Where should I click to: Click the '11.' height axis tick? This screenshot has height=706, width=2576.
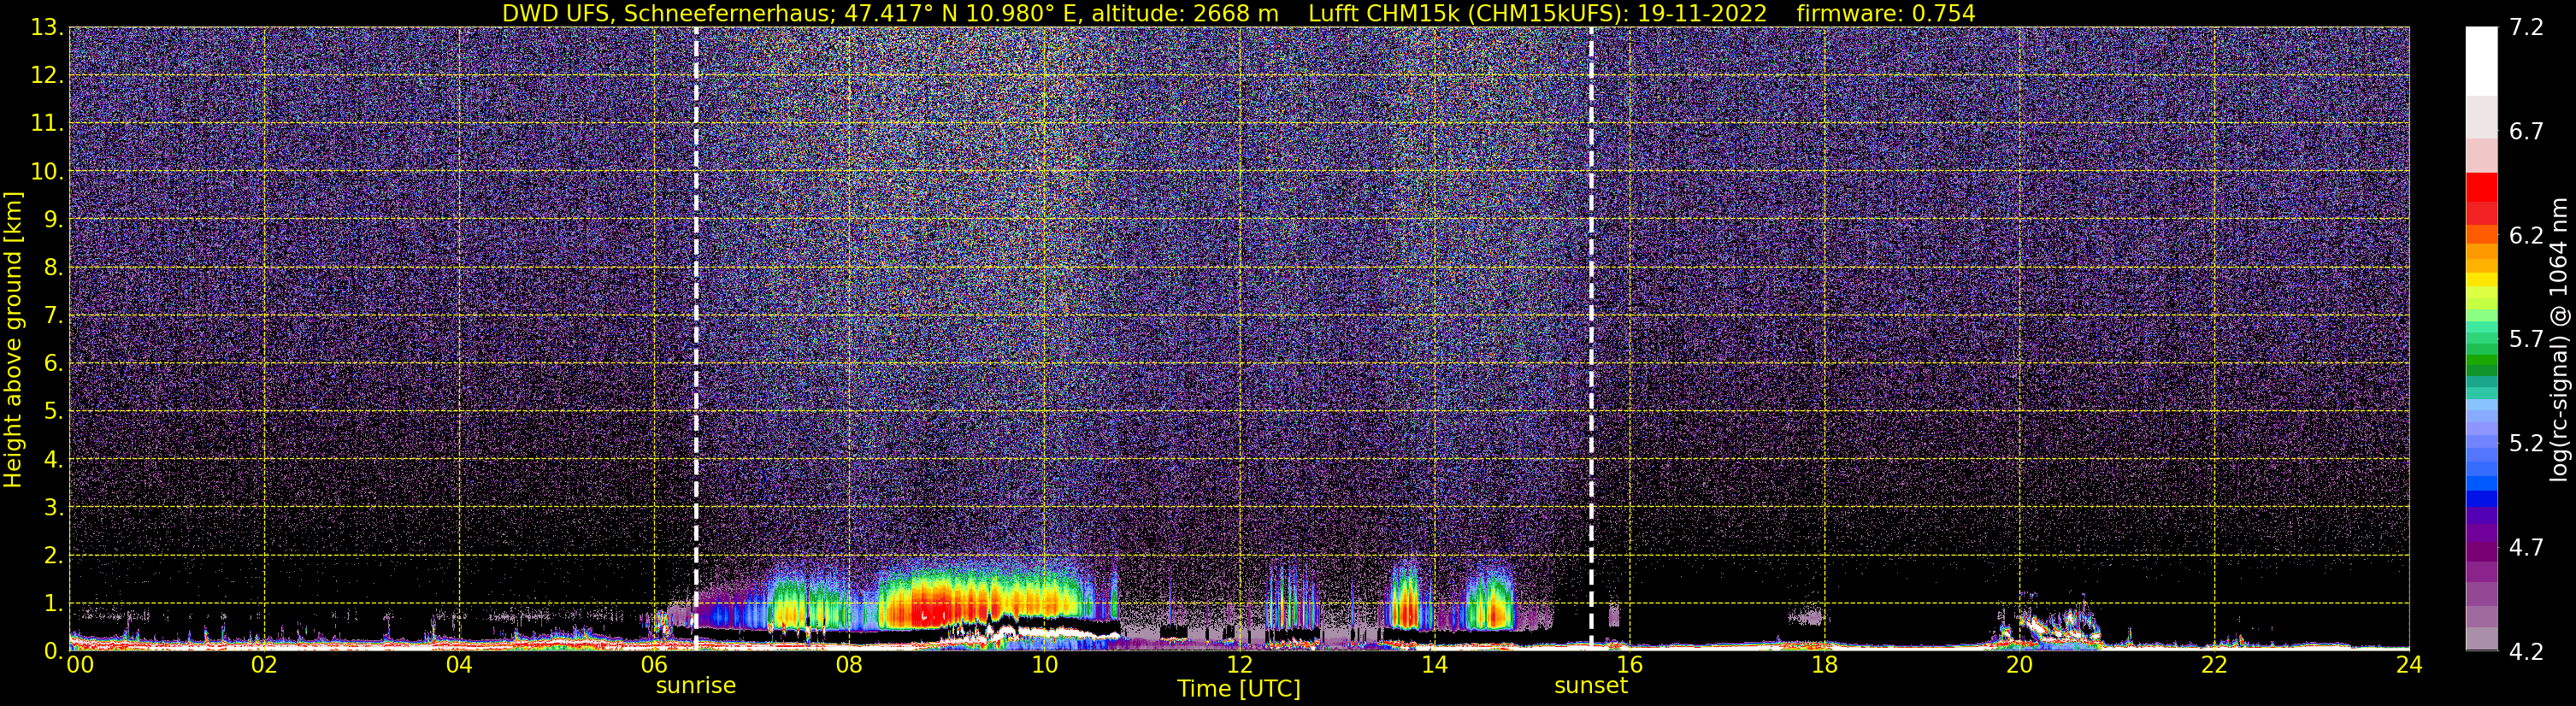pyautogui.click(x=46, y=124)
